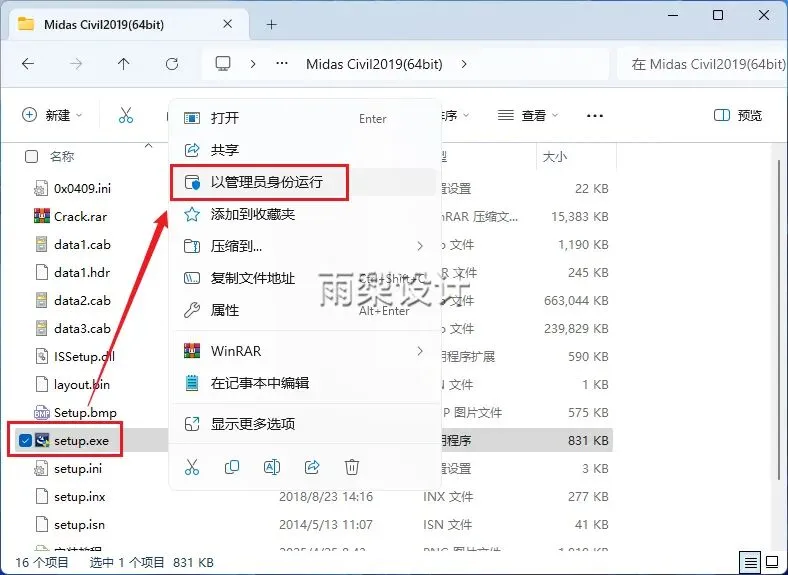Expand the breadcrumb chevron after Midas Civil2019(64bit)
The height and width of the screenshot is (575, 788).
click(x=464, y=64)
